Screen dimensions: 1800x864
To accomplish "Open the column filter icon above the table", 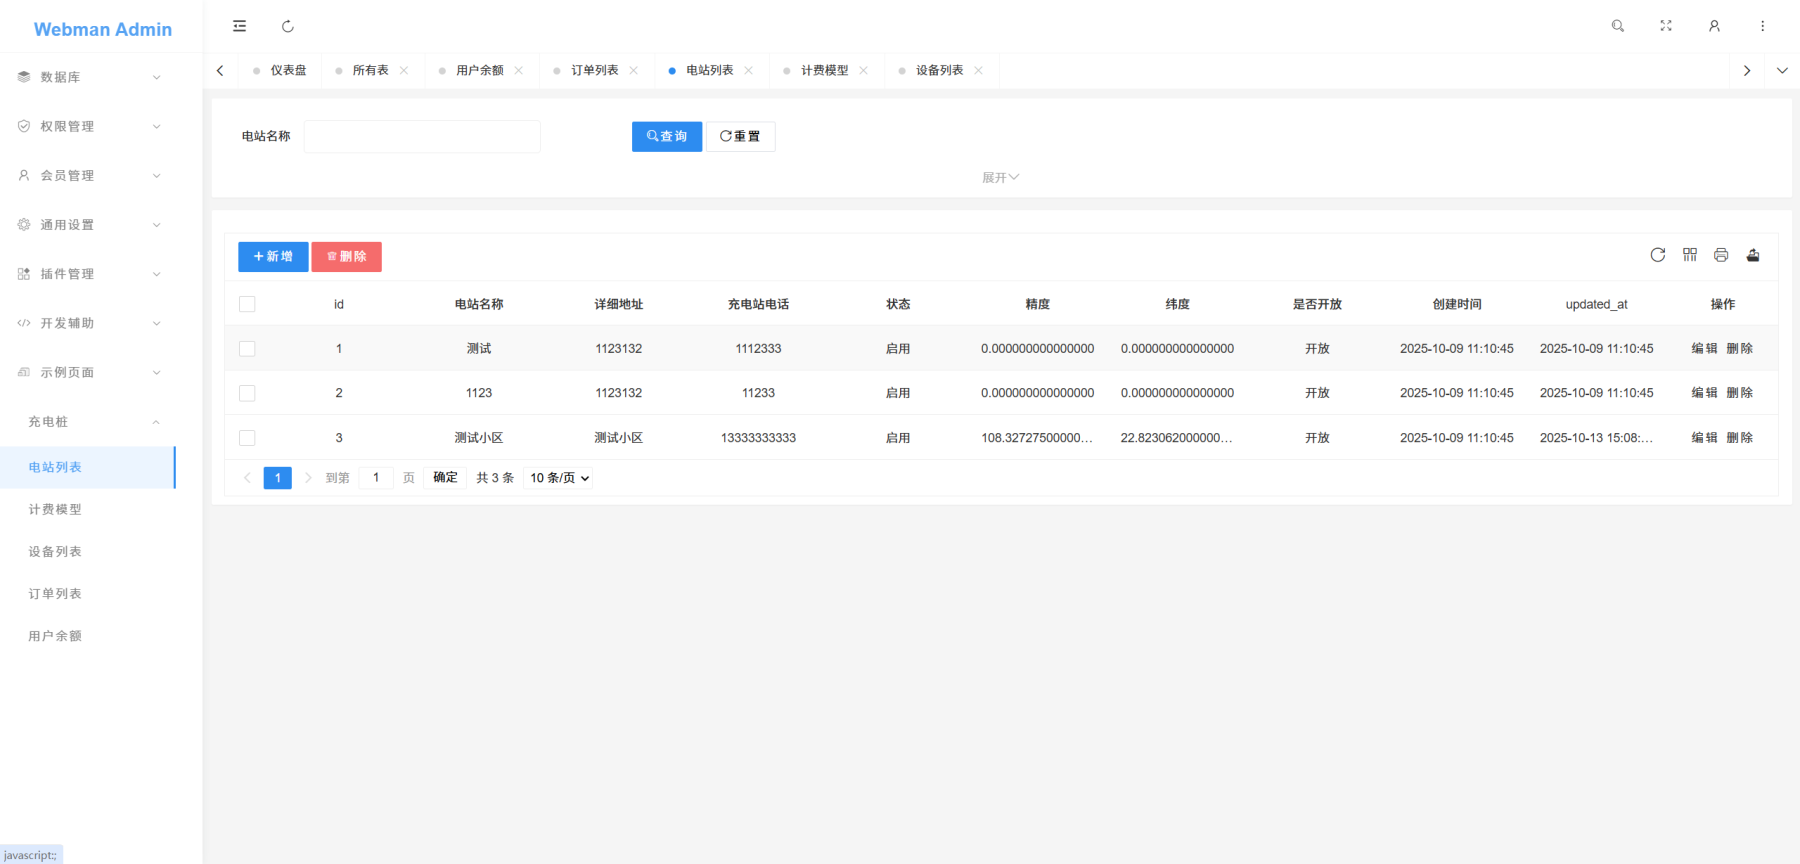I will pyautogui.click(x=1689, y=255).
